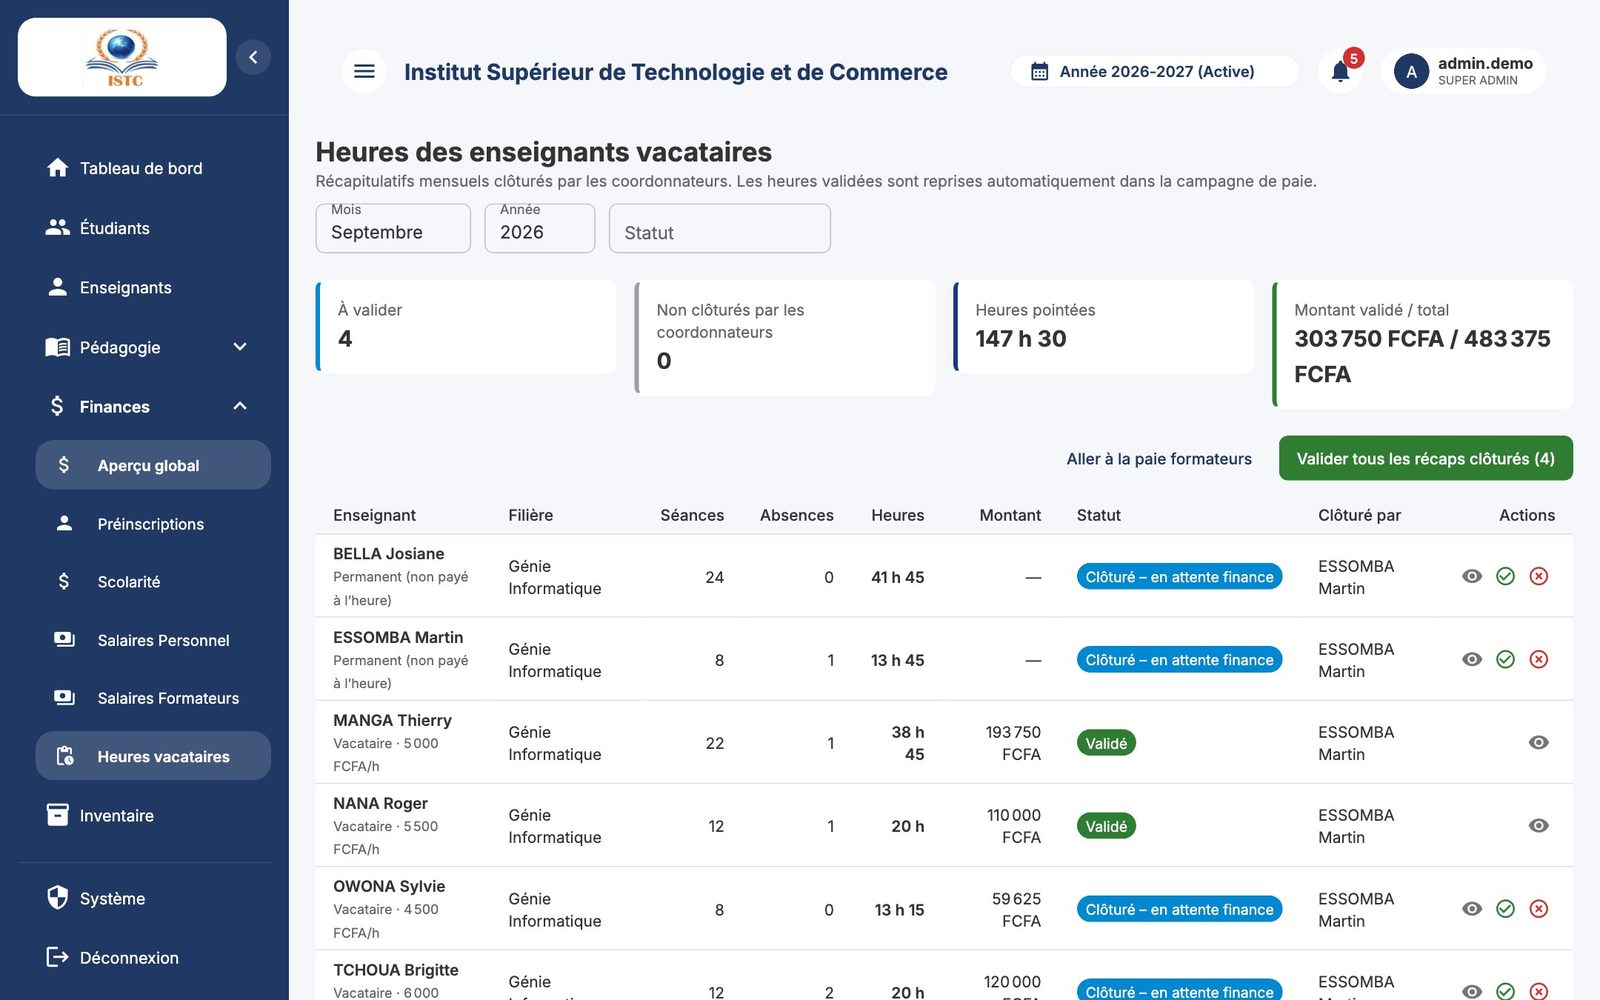The width and height of the screenshot is (1600, 1000).
Task: View details for OWONA Sylvie's recap
Action: [1472, 909]
